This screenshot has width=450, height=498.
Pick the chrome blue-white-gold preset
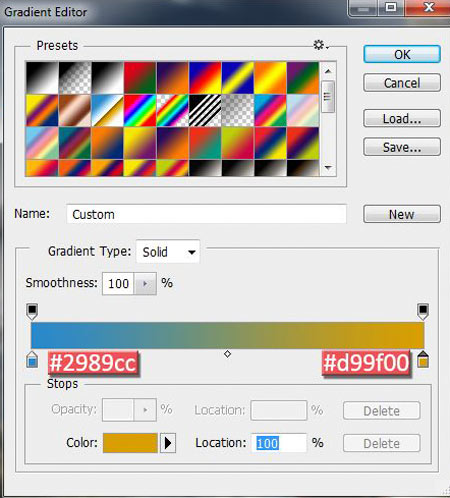107,110
